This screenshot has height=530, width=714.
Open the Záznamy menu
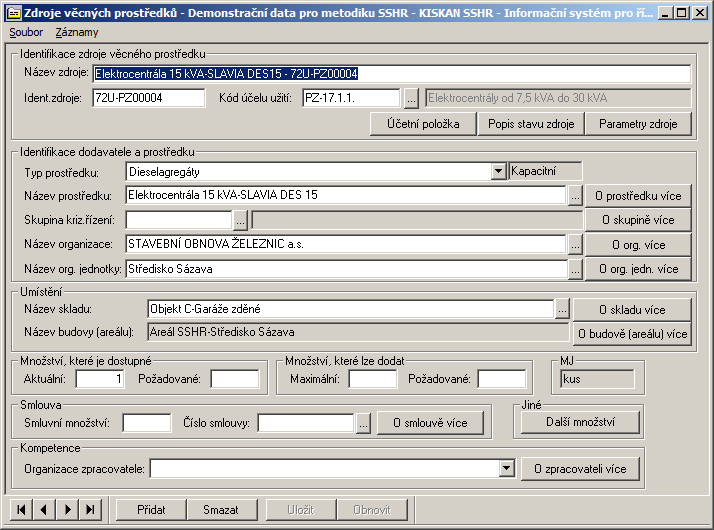[77, 32]
